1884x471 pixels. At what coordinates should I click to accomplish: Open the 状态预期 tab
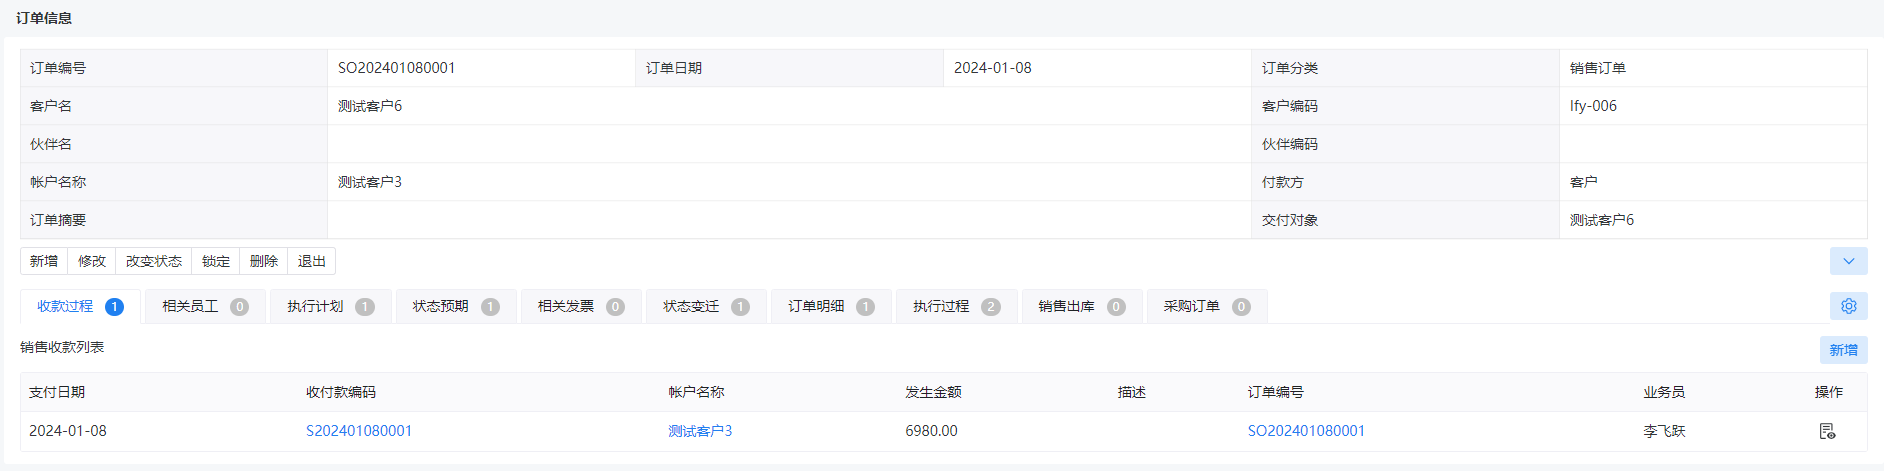(x=456, y=306)
